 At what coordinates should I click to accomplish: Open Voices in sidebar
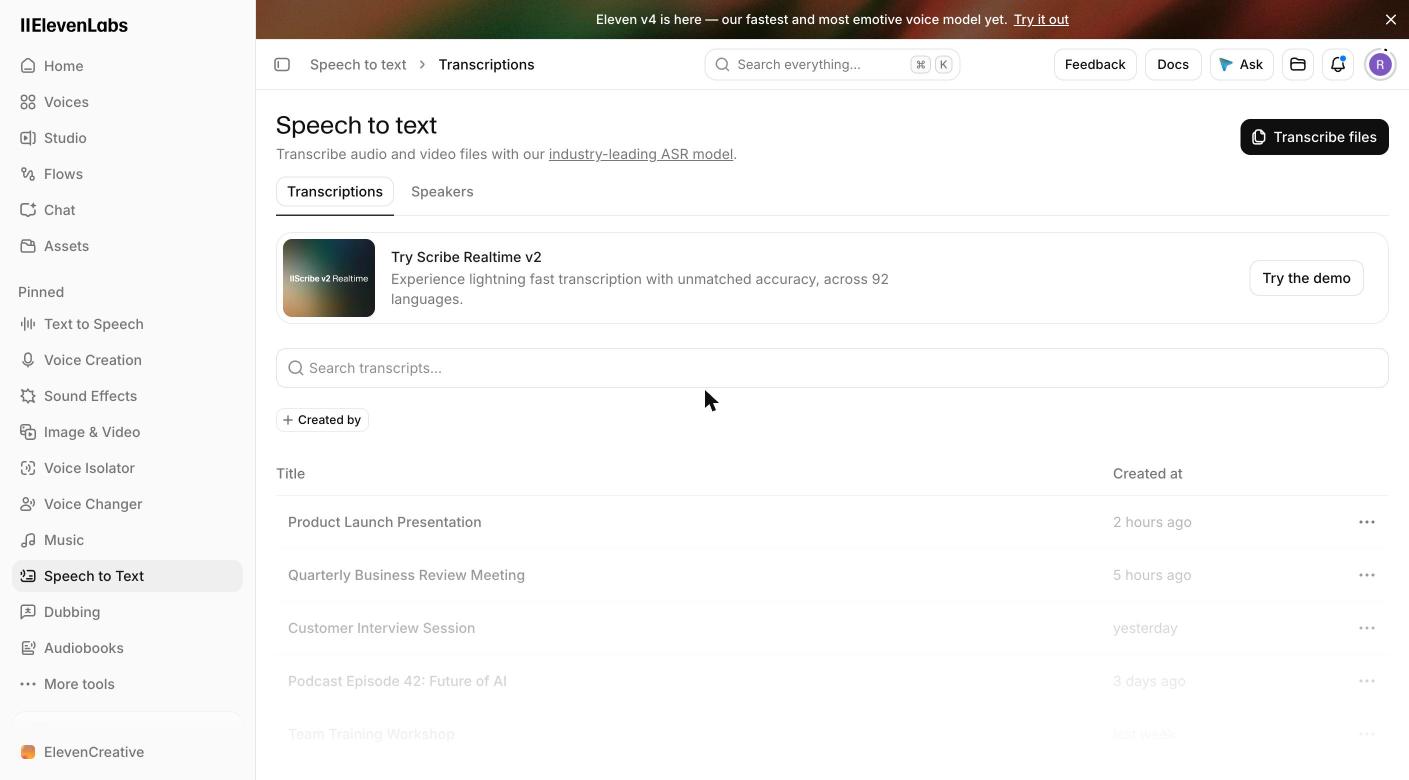click(x=127, y=102)
